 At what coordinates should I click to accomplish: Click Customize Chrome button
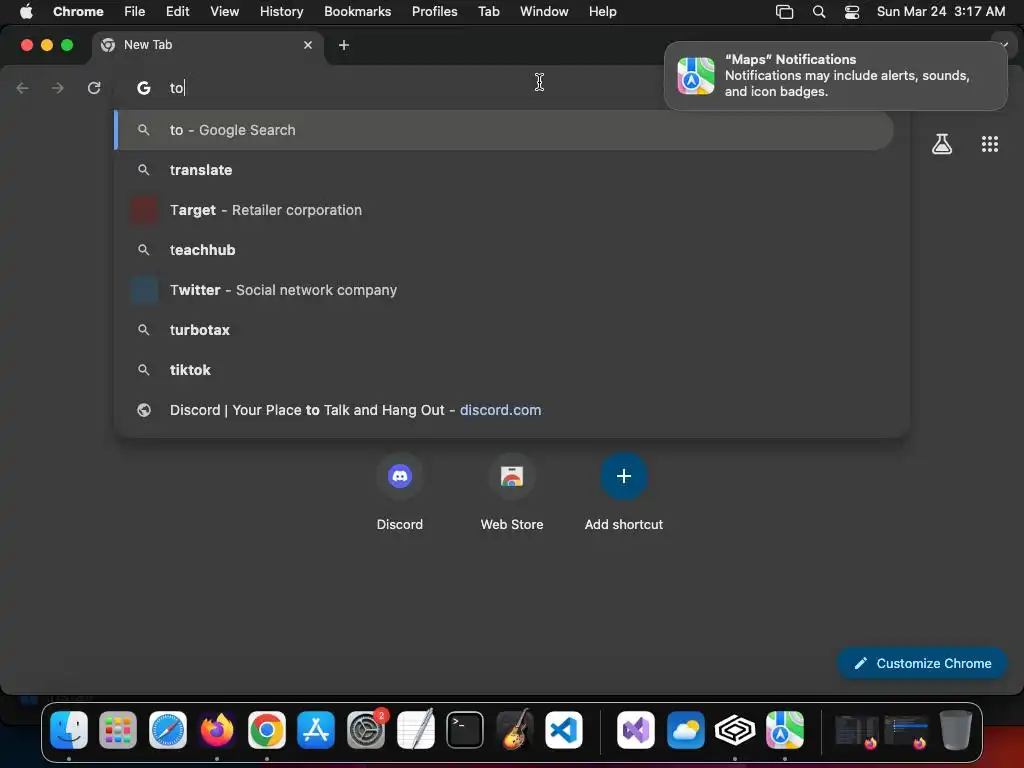point(921,664)
